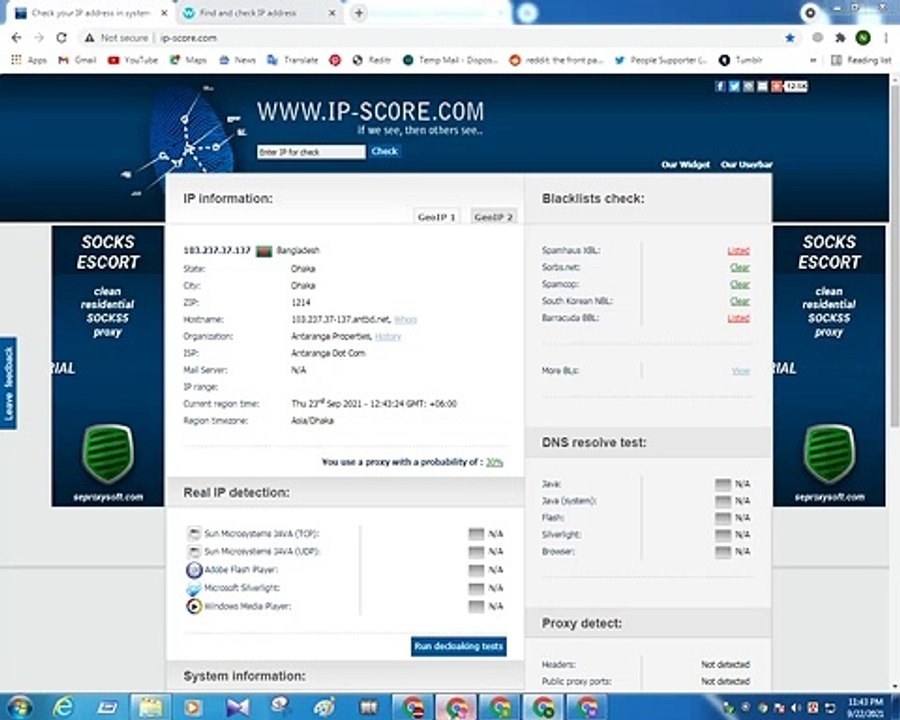Open the YouTube bookmark
The image size is (900, 720).
click(133, 60)
